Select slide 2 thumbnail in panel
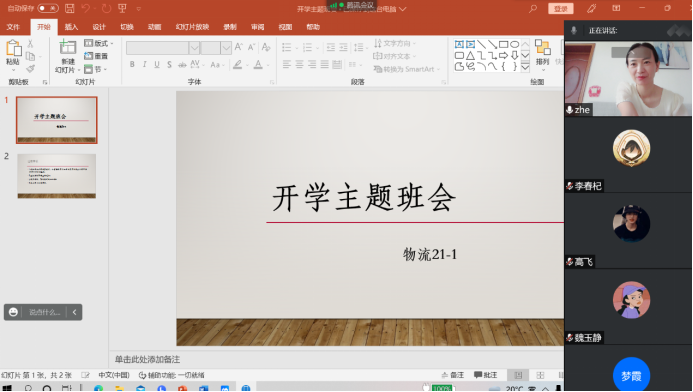Screen dimensions: 693x392 (x=57, y=176)
